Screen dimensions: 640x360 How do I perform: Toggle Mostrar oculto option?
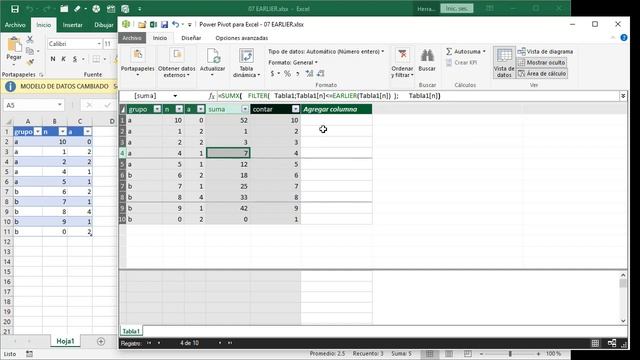point(542,62)
